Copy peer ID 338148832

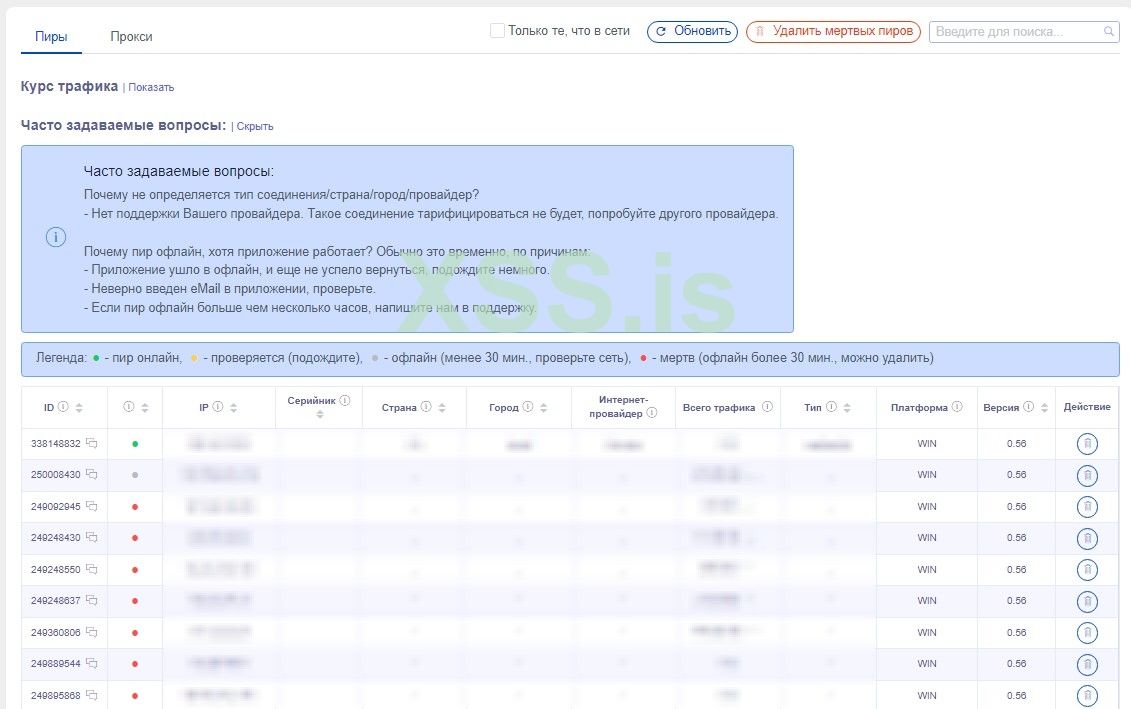[x=92, y=443]
